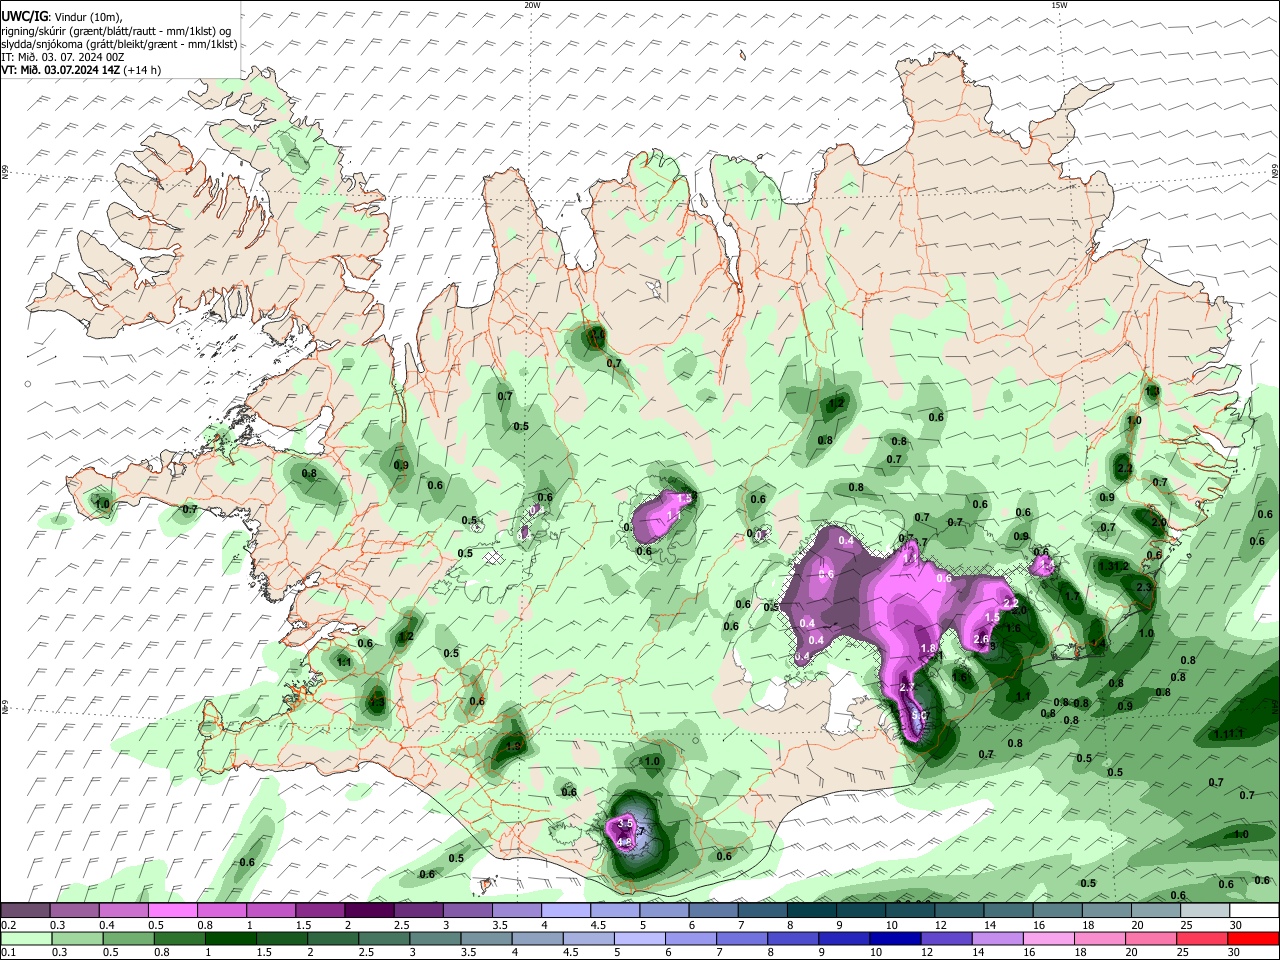1280x960 pixels.
Task: Click the '3.5' precipitation value on the map
Action: (627, 822)
